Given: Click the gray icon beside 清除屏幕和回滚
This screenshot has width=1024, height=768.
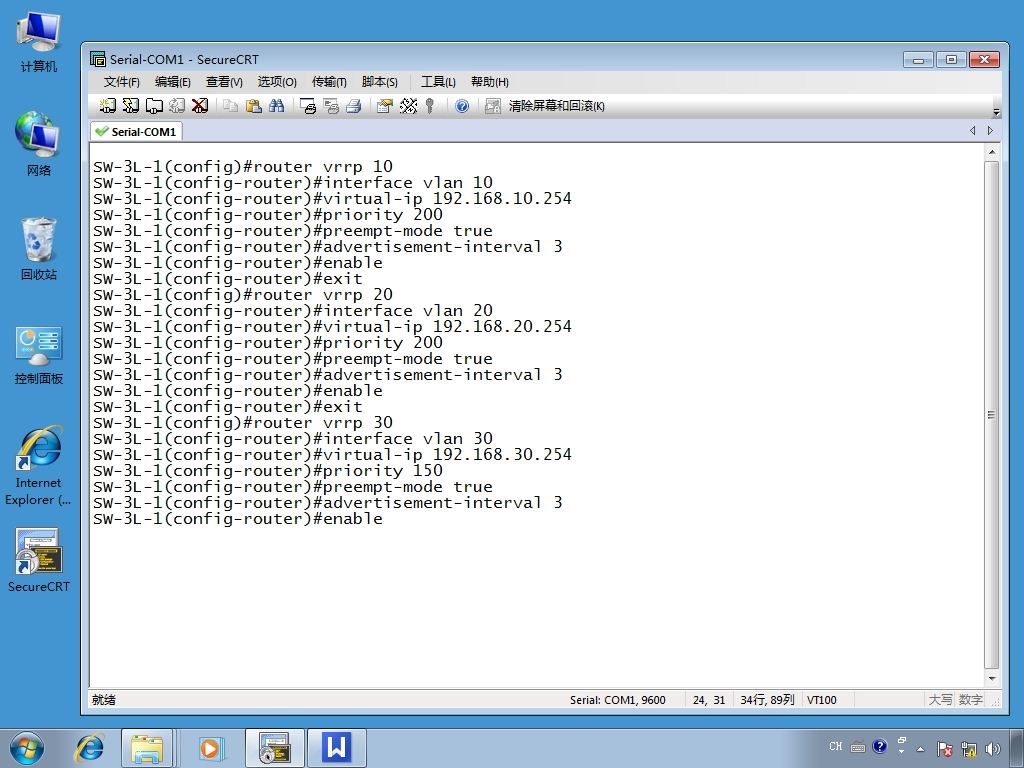Looking at the screenshot, I should (x=493, y=106).
